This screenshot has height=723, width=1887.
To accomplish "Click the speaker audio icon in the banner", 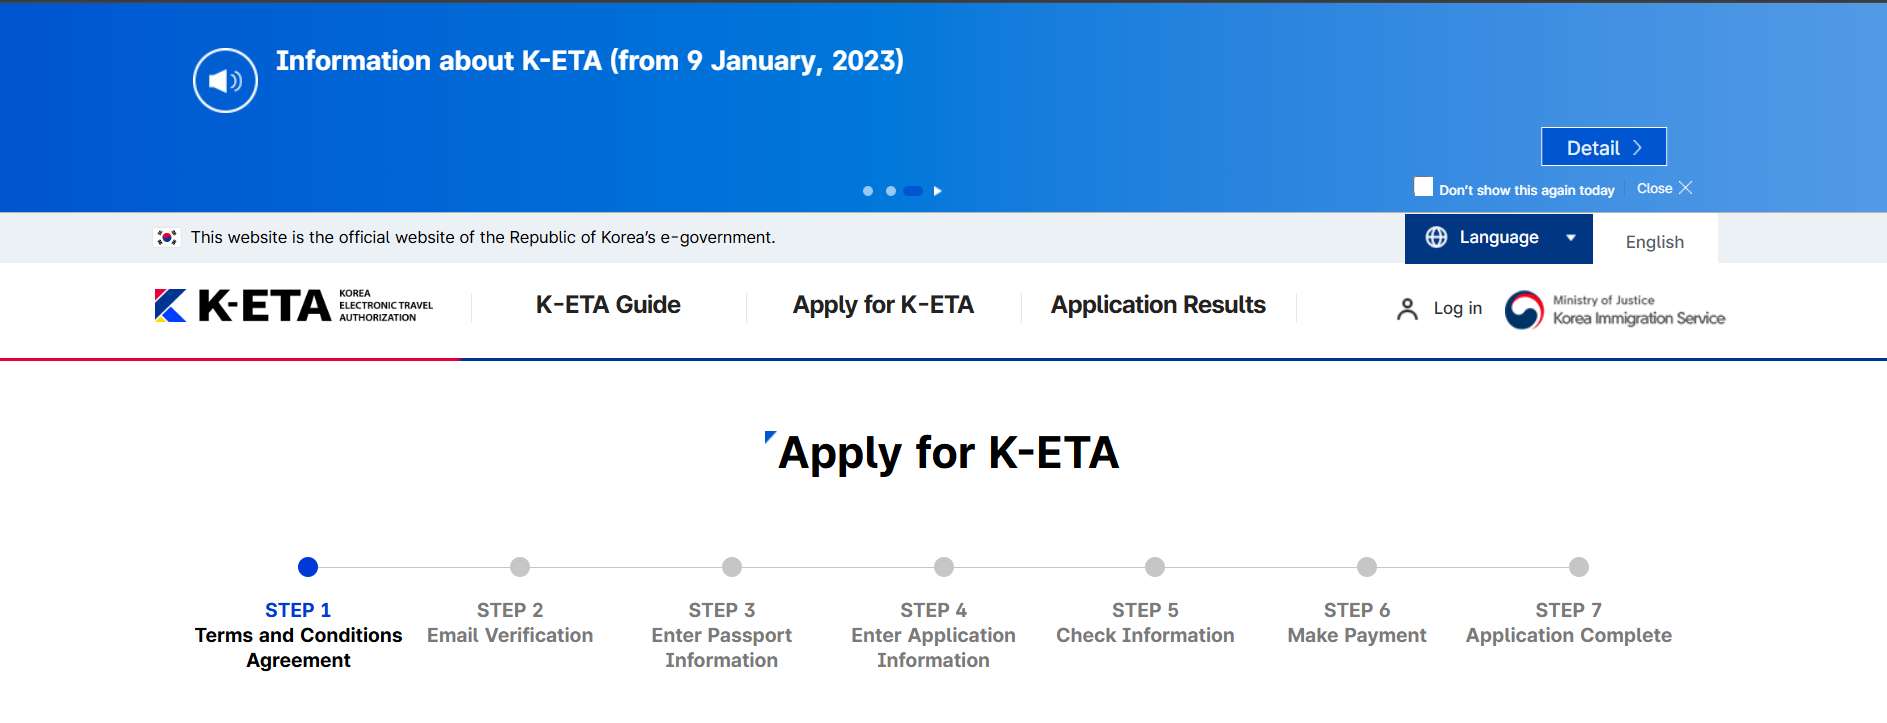I will pyautogui.click(x=226, y=81).
